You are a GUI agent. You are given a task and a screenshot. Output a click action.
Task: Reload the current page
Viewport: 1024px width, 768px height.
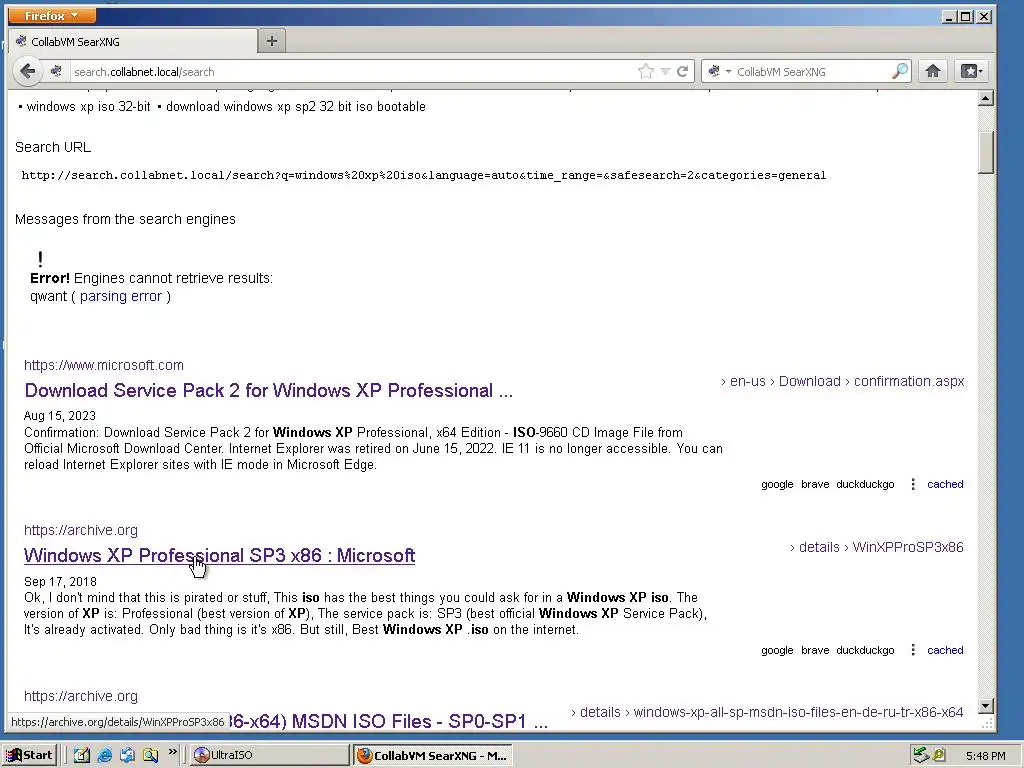[x=682, y=71]
